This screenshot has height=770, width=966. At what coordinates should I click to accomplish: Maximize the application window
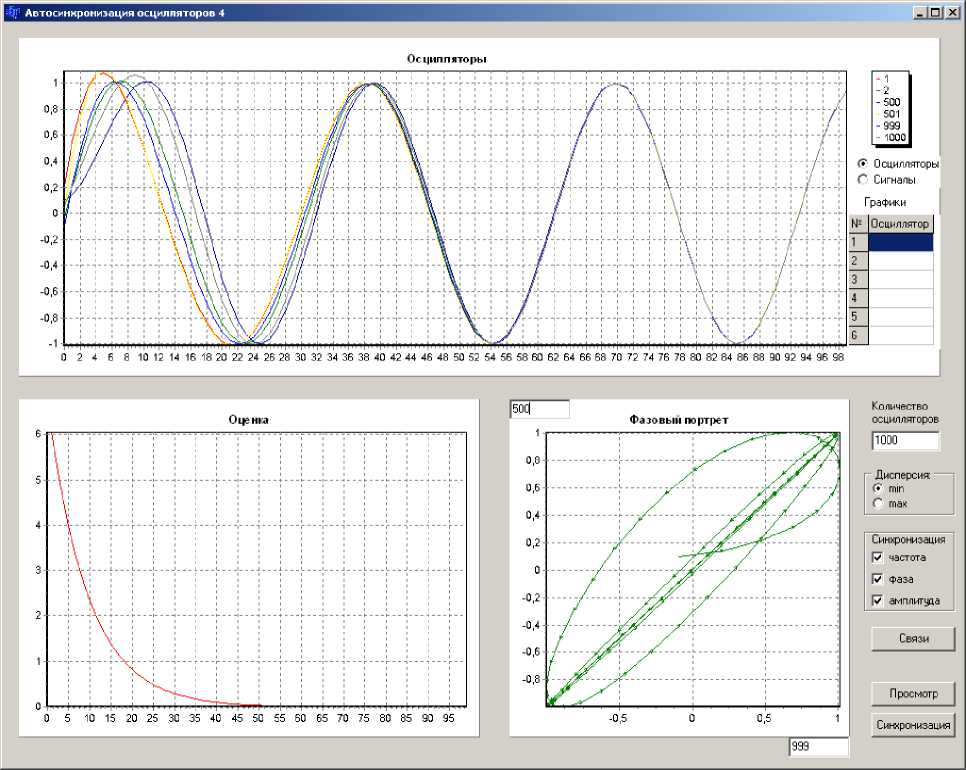(935, 12)
